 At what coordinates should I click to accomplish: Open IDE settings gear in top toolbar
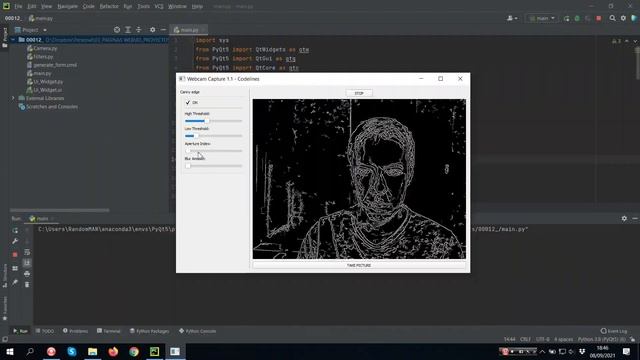[x=623, y=18]
